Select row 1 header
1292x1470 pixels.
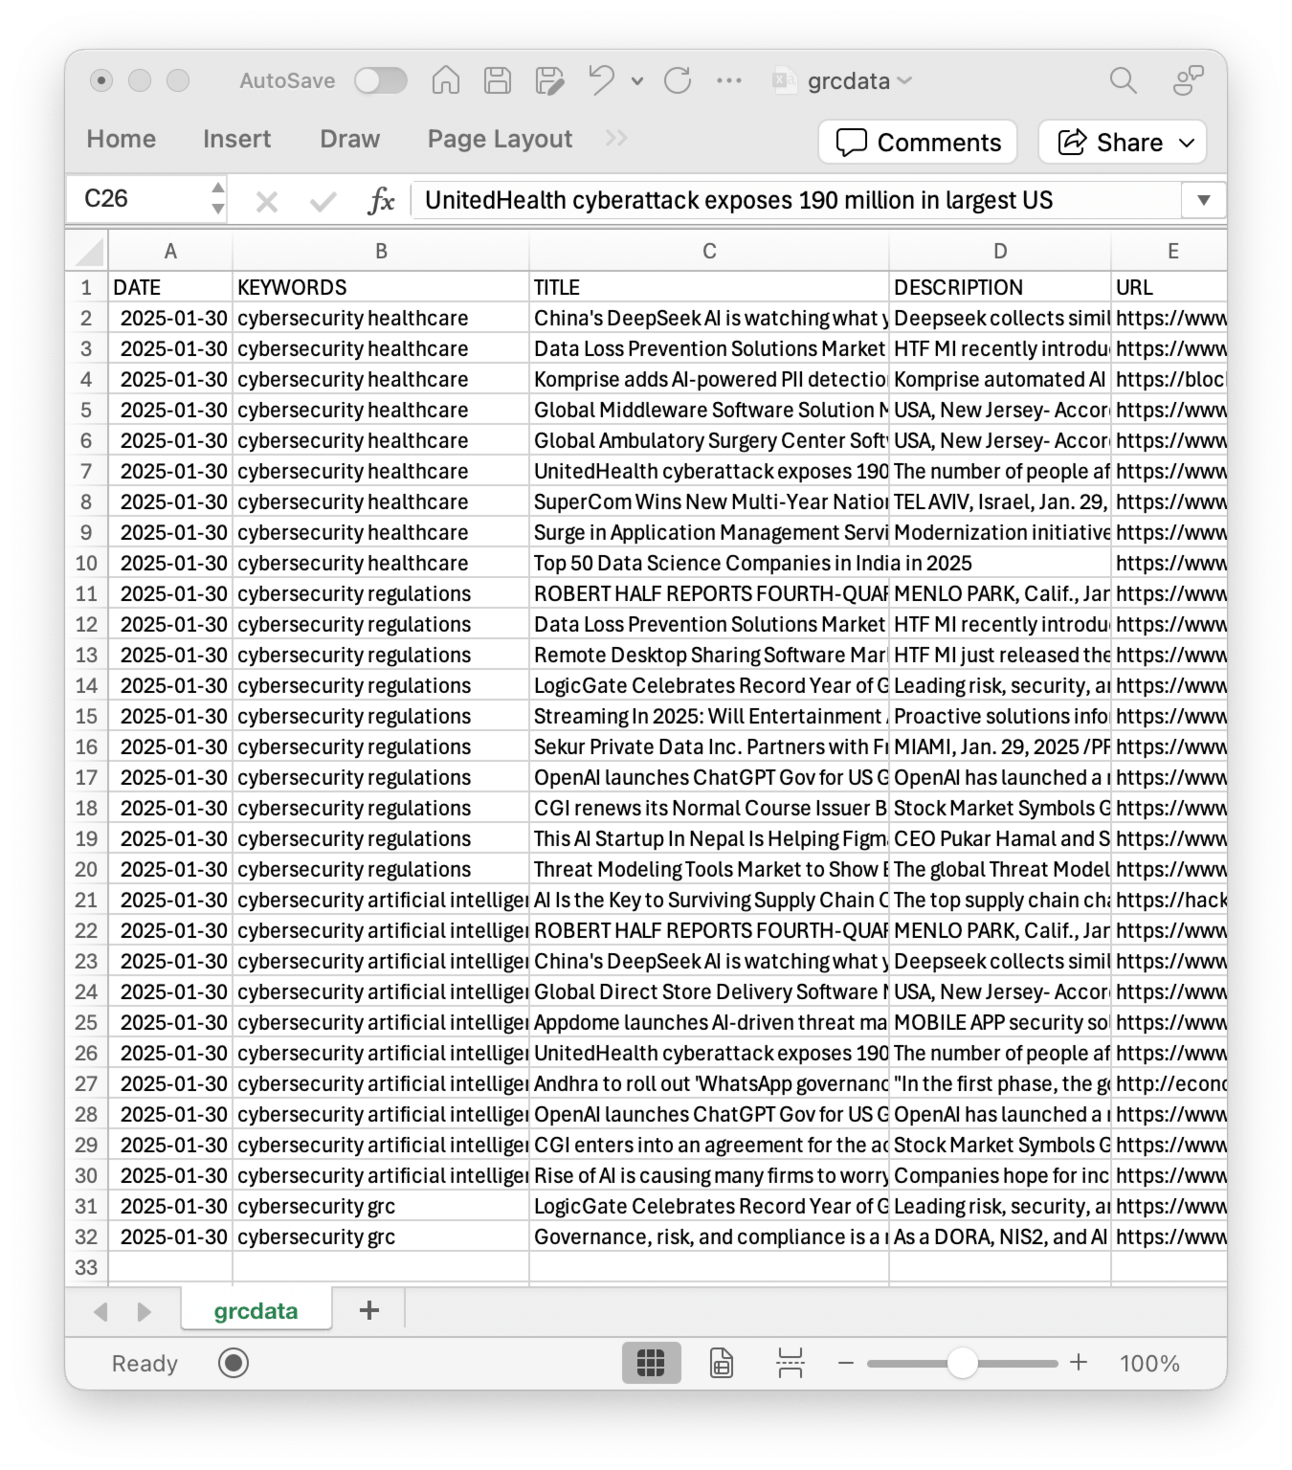[x=87, y=288]
